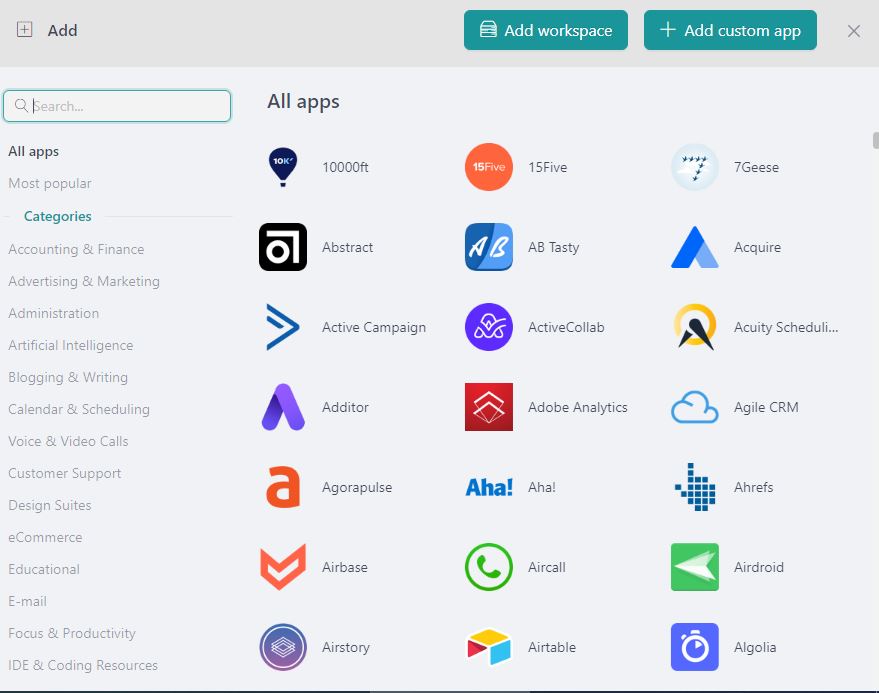This screenshot has width=879, height=693.
Task: Close the Add apps dialog
Action: tap(853, 31)
